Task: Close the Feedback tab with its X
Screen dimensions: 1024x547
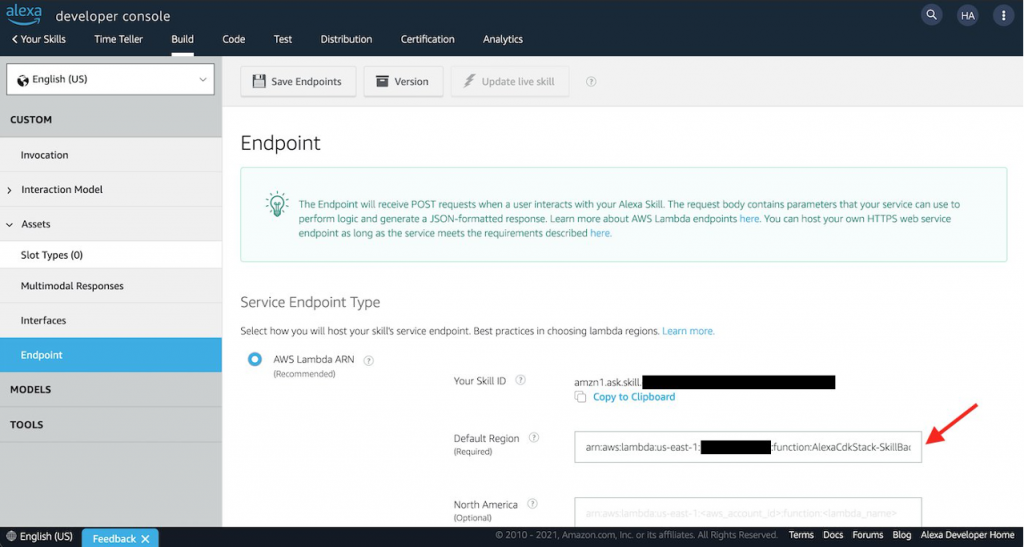Action: coord(145,539)
